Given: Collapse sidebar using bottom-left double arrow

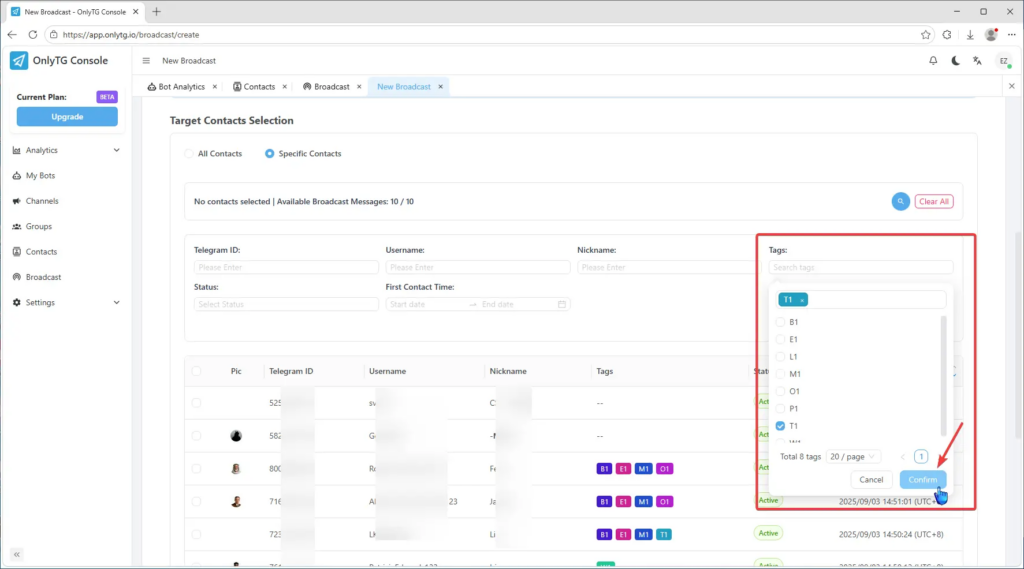Looking at the screenshot, I should coord(17,554).
